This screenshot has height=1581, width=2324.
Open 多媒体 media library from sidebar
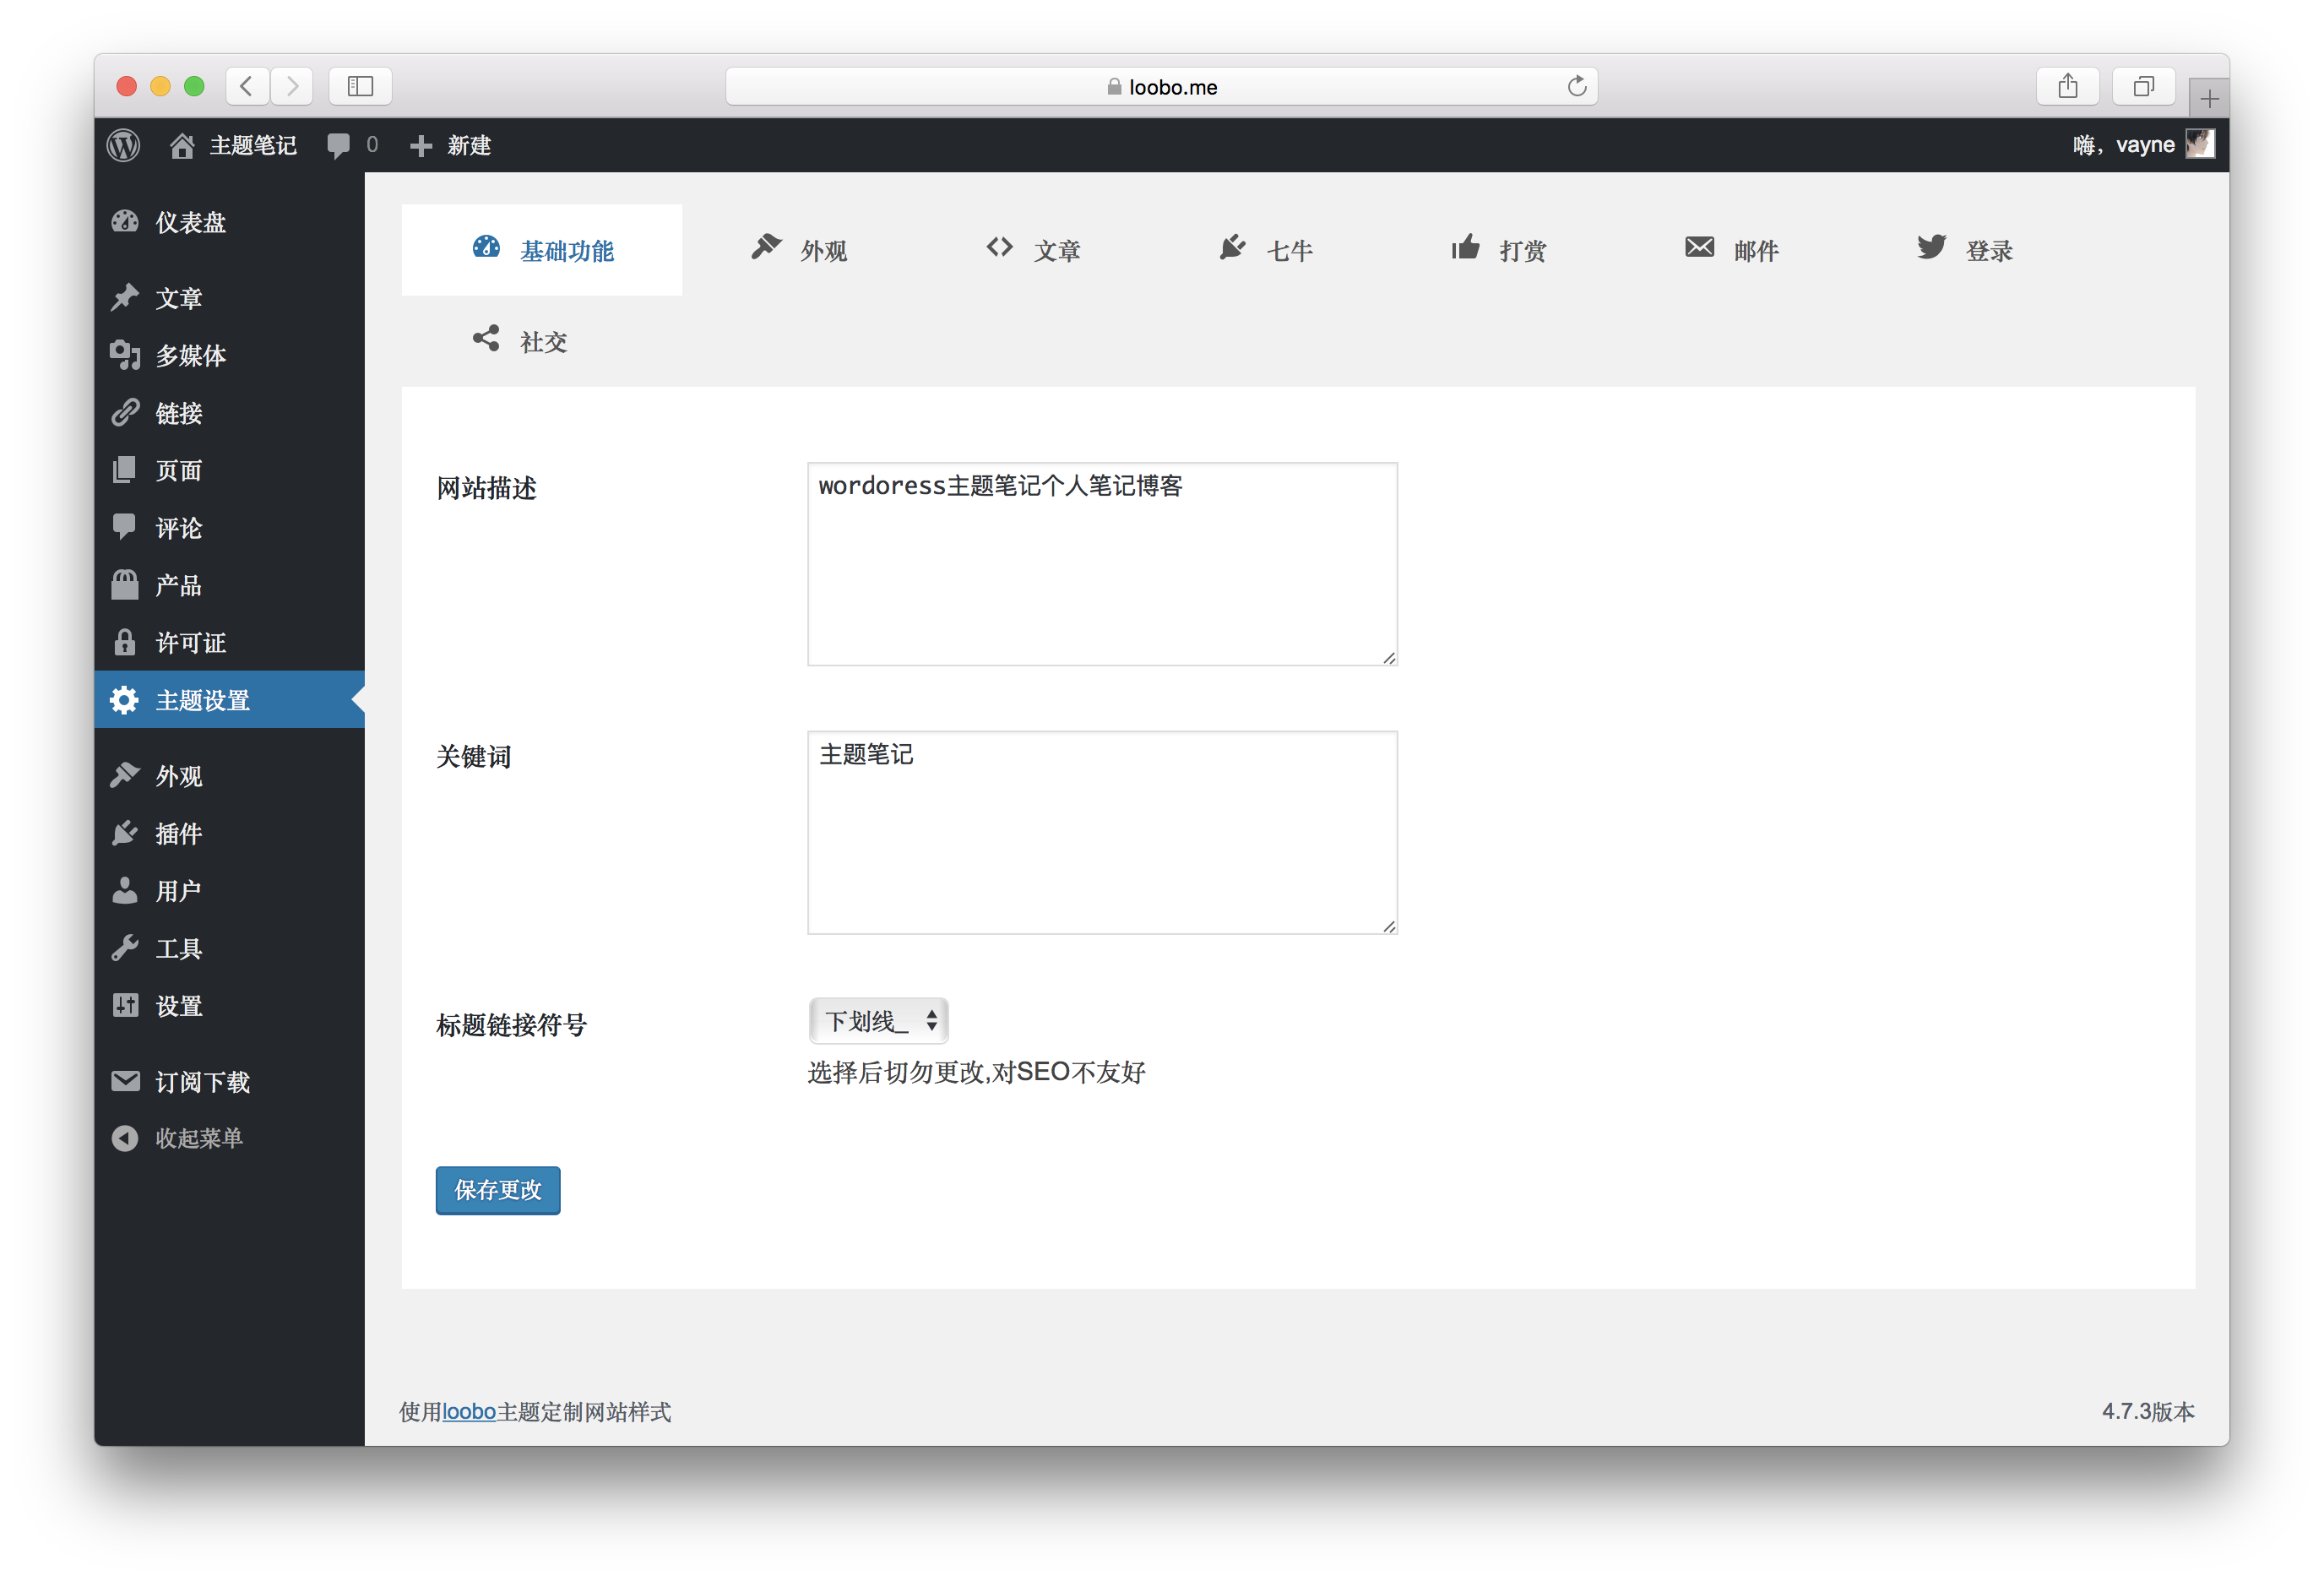point(189,356)
